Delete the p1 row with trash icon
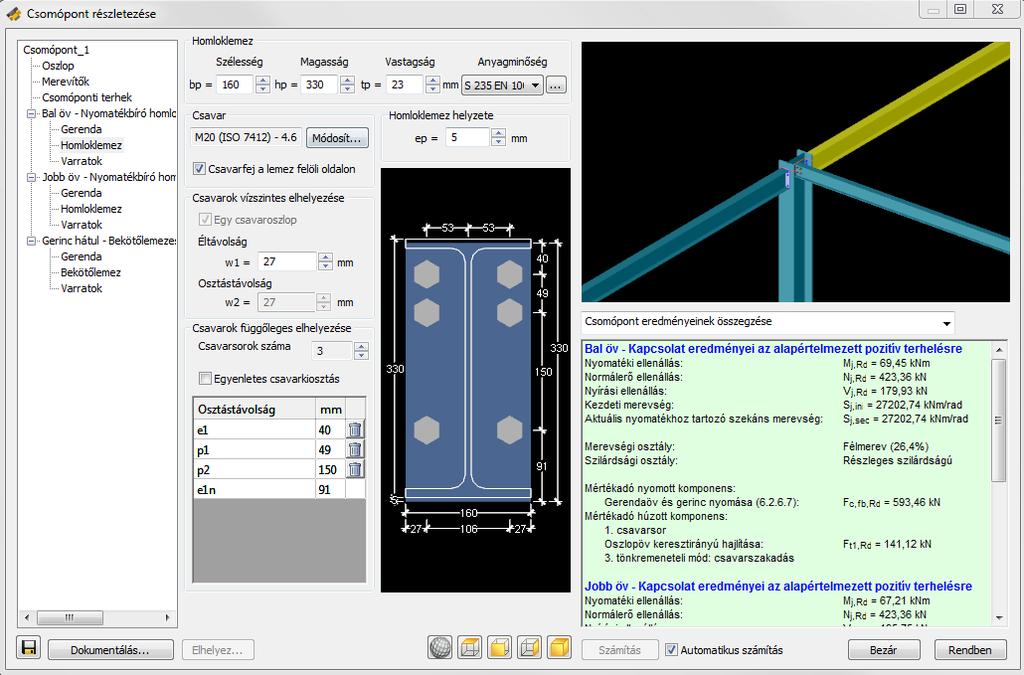Viewport: 1024px width, 675px height. coord(355,450)
